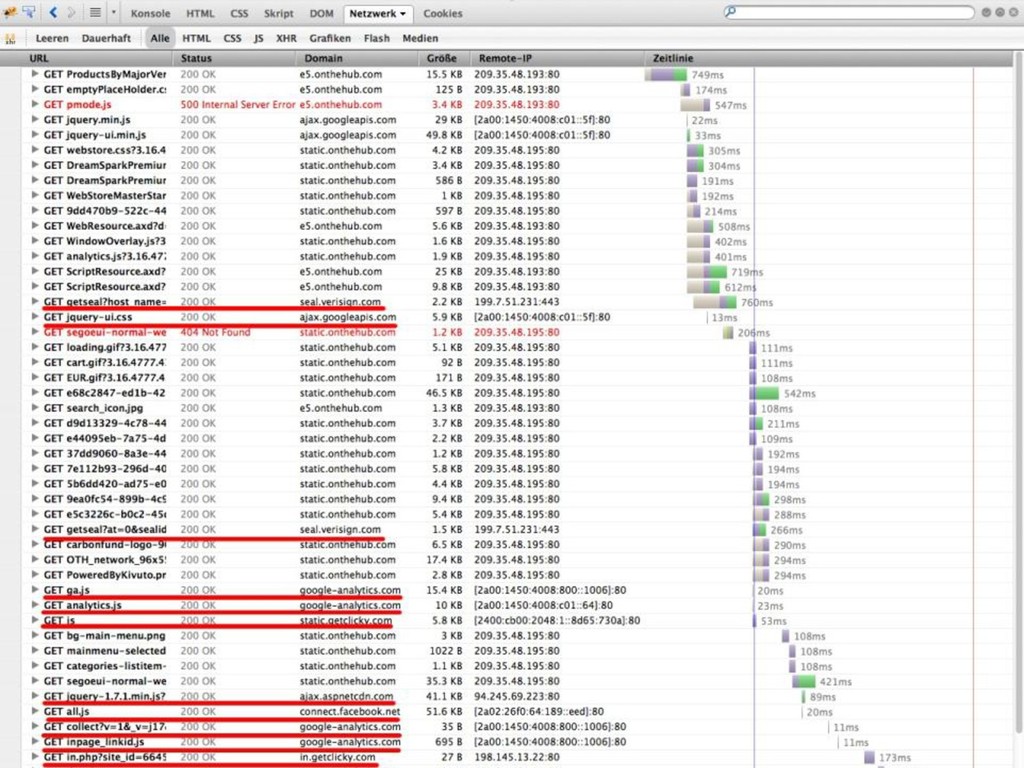The image size is (1024, 768).
Task: Filter requests by Flash
Action: coord(377,39)
